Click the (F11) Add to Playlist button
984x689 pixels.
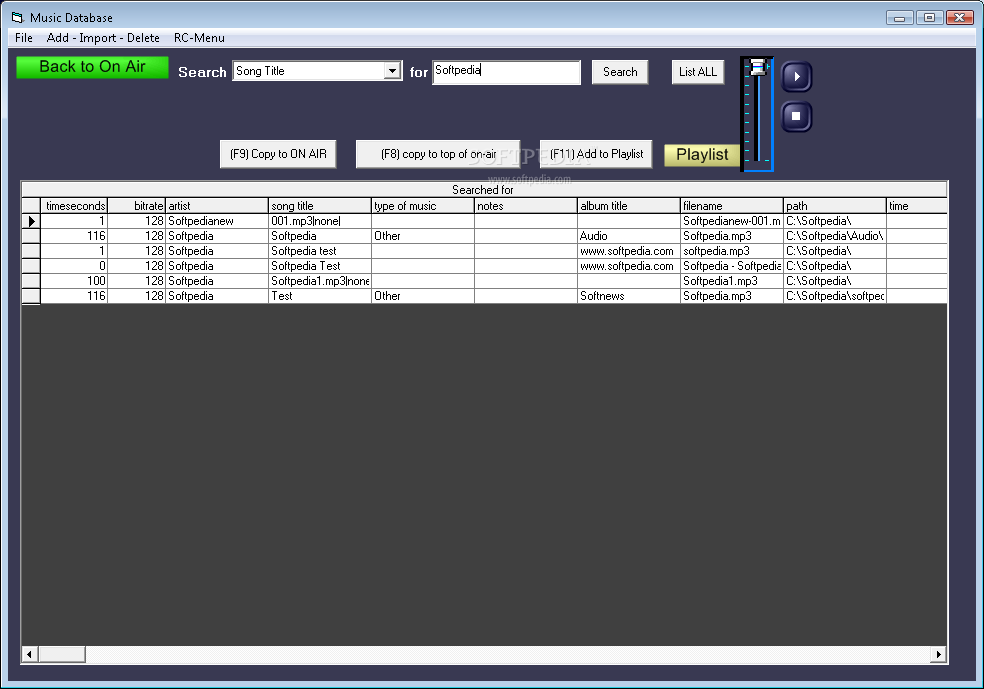(596, 154)
